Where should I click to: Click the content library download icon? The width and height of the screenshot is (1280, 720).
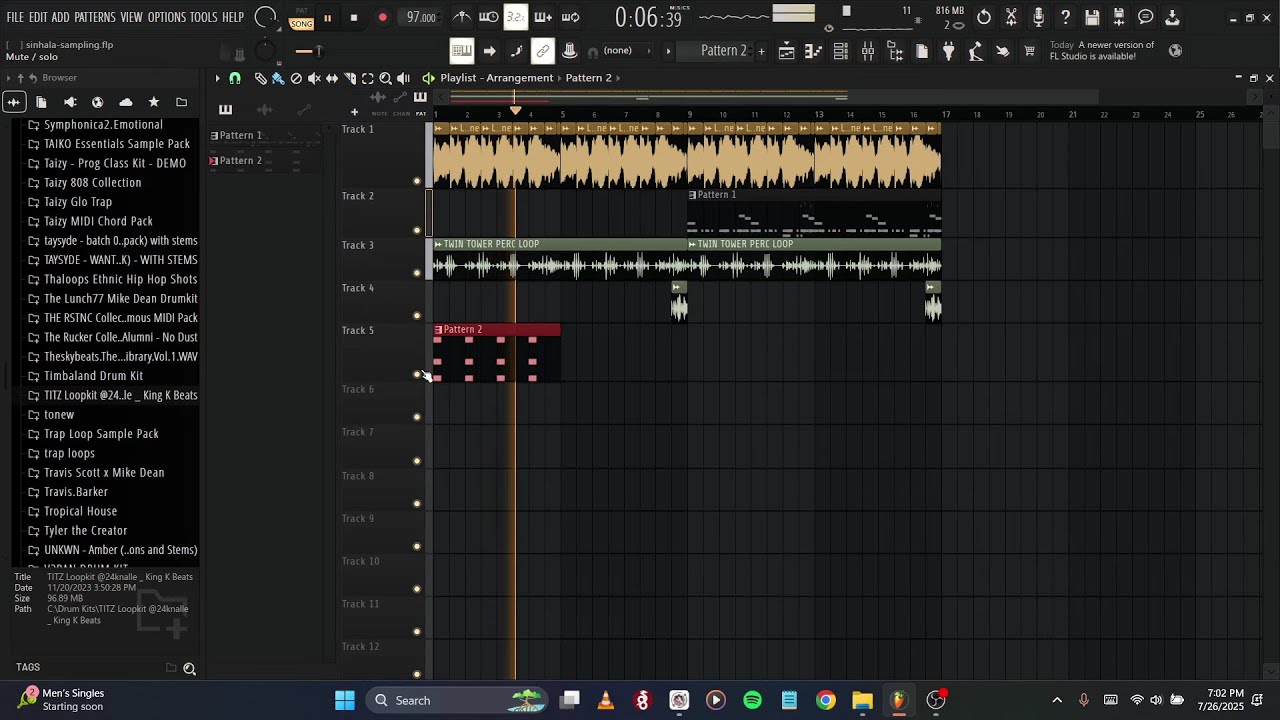click(x=1173, y=17)
